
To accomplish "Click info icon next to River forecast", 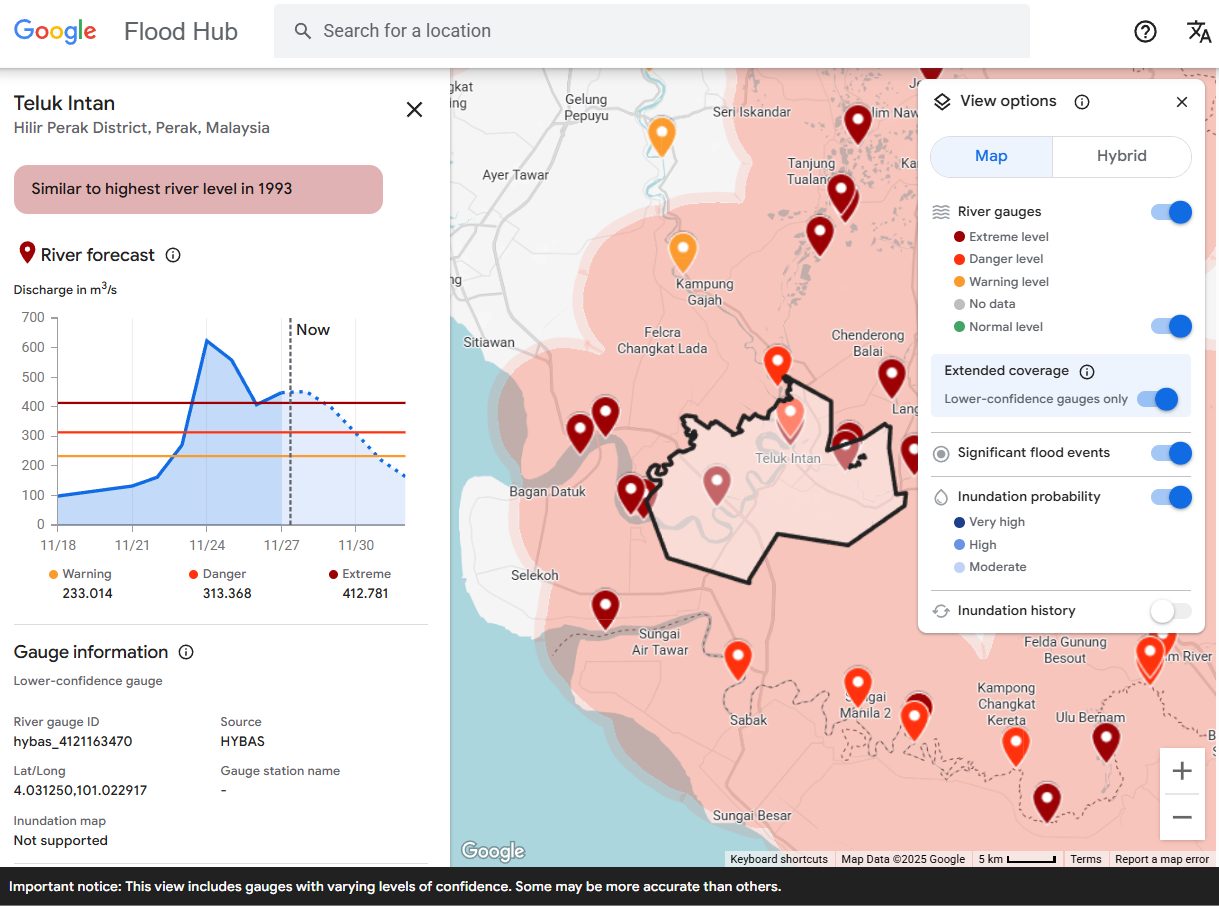I will pyautogui.click(x=173, y=255).
